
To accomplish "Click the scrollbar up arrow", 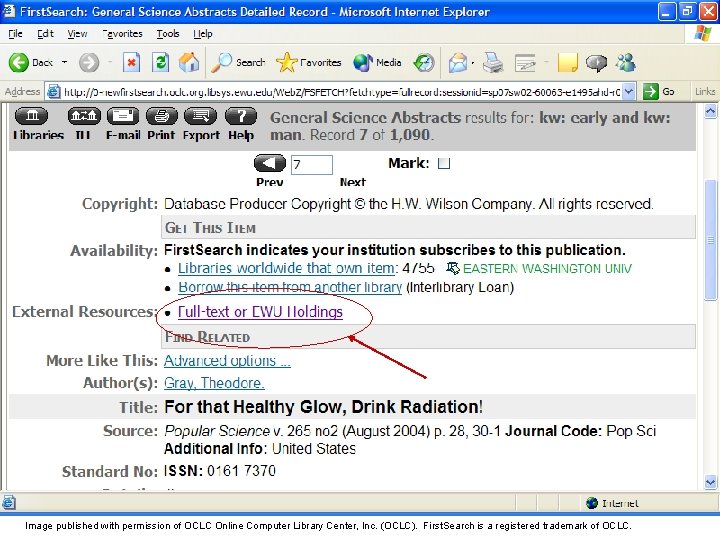I will click(710, 111).
